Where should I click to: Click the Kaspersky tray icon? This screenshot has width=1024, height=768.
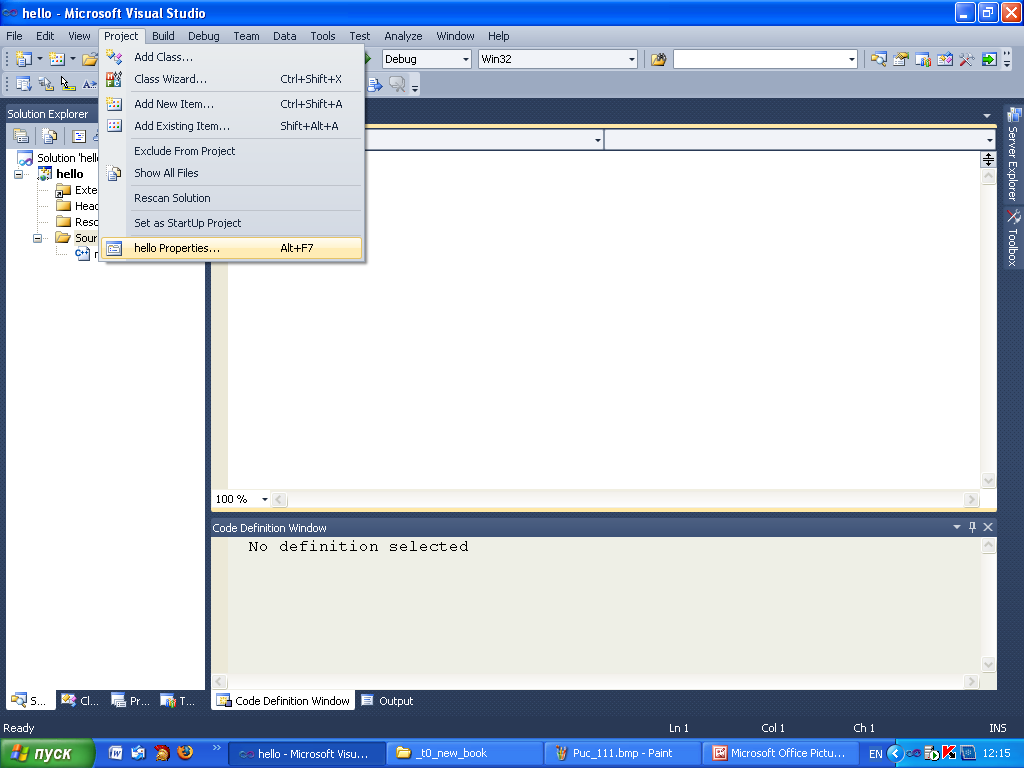950,753
